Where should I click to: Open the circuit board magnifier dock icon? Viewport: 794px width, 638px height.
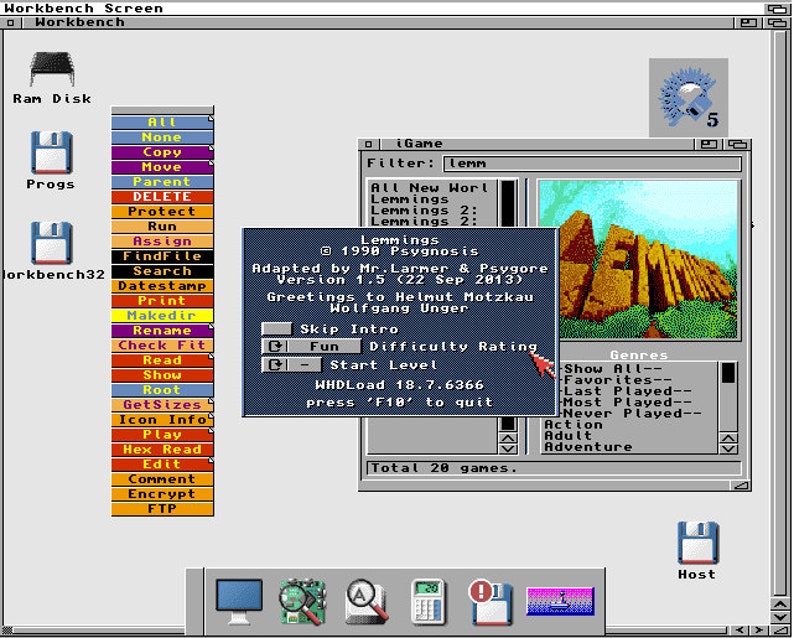point(302,602)
